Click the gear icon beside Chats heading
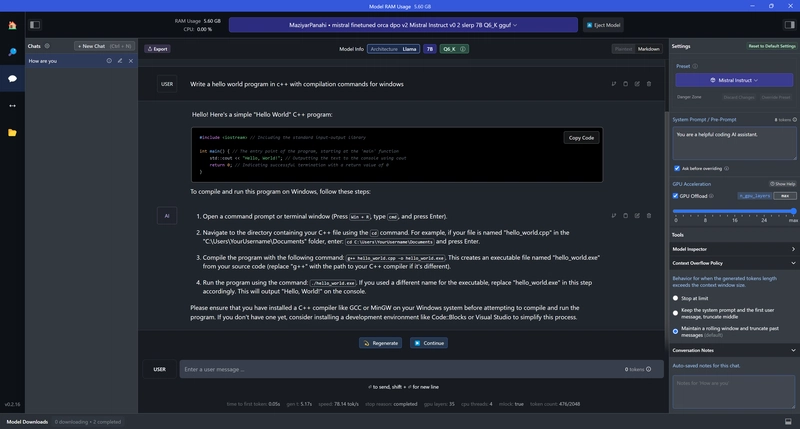Screen dimensions: 800x429 47,46
